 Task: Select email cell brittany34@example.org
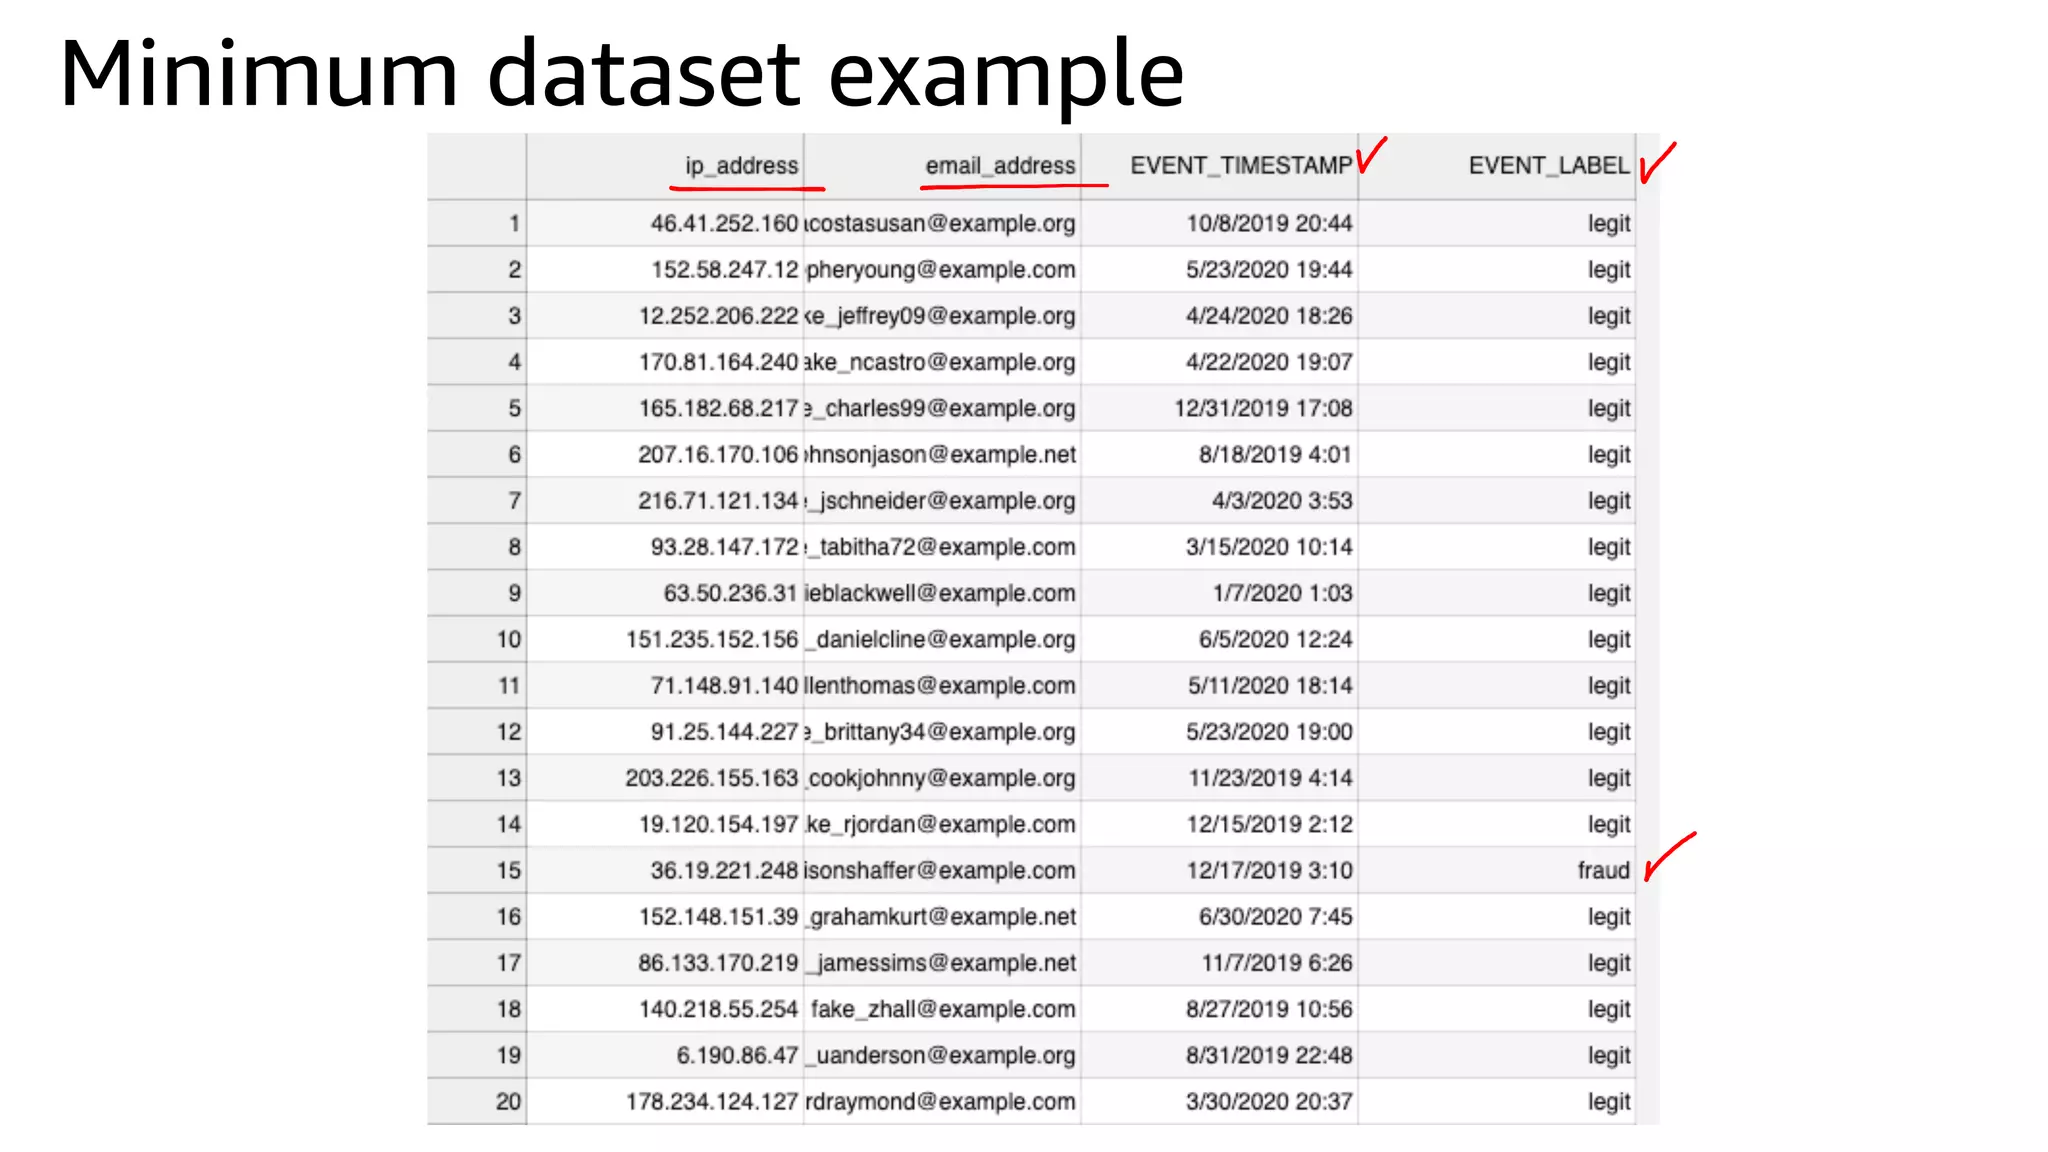pyautogui.click(x=942, y=732)
